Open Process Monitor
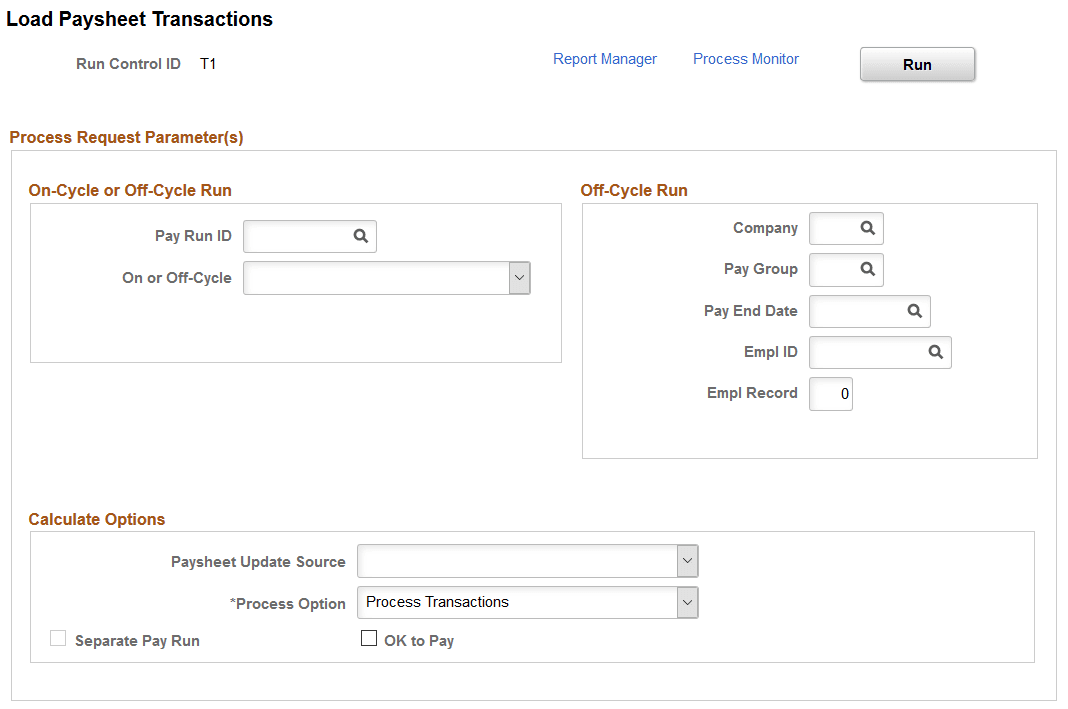 pos(745,59)
